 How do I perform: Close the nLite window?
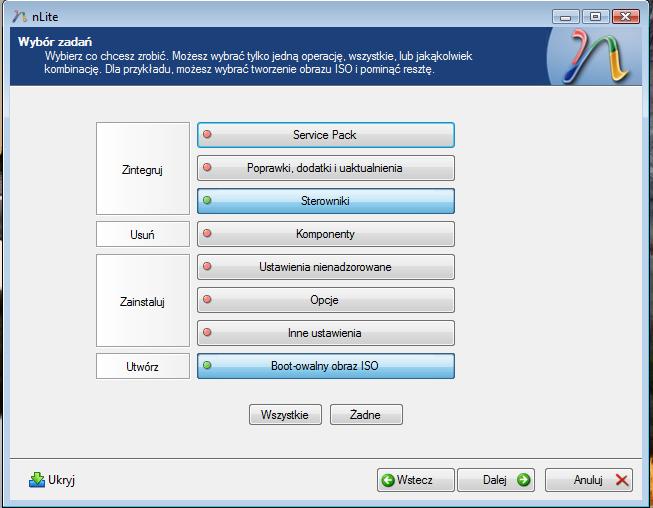[626, 17]
